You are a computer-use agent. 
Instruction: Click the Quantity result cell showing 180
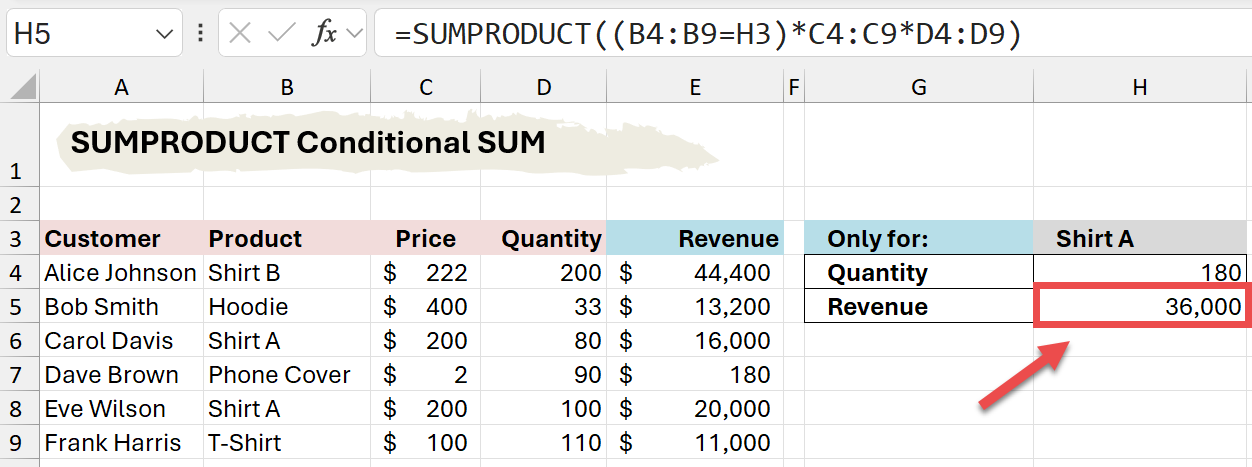coord(1140,273)
